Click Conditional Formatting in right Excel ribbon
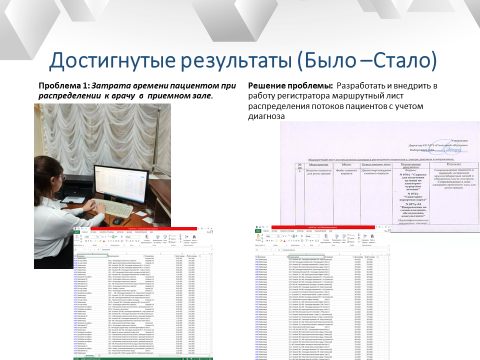 (x=326, y=239)
